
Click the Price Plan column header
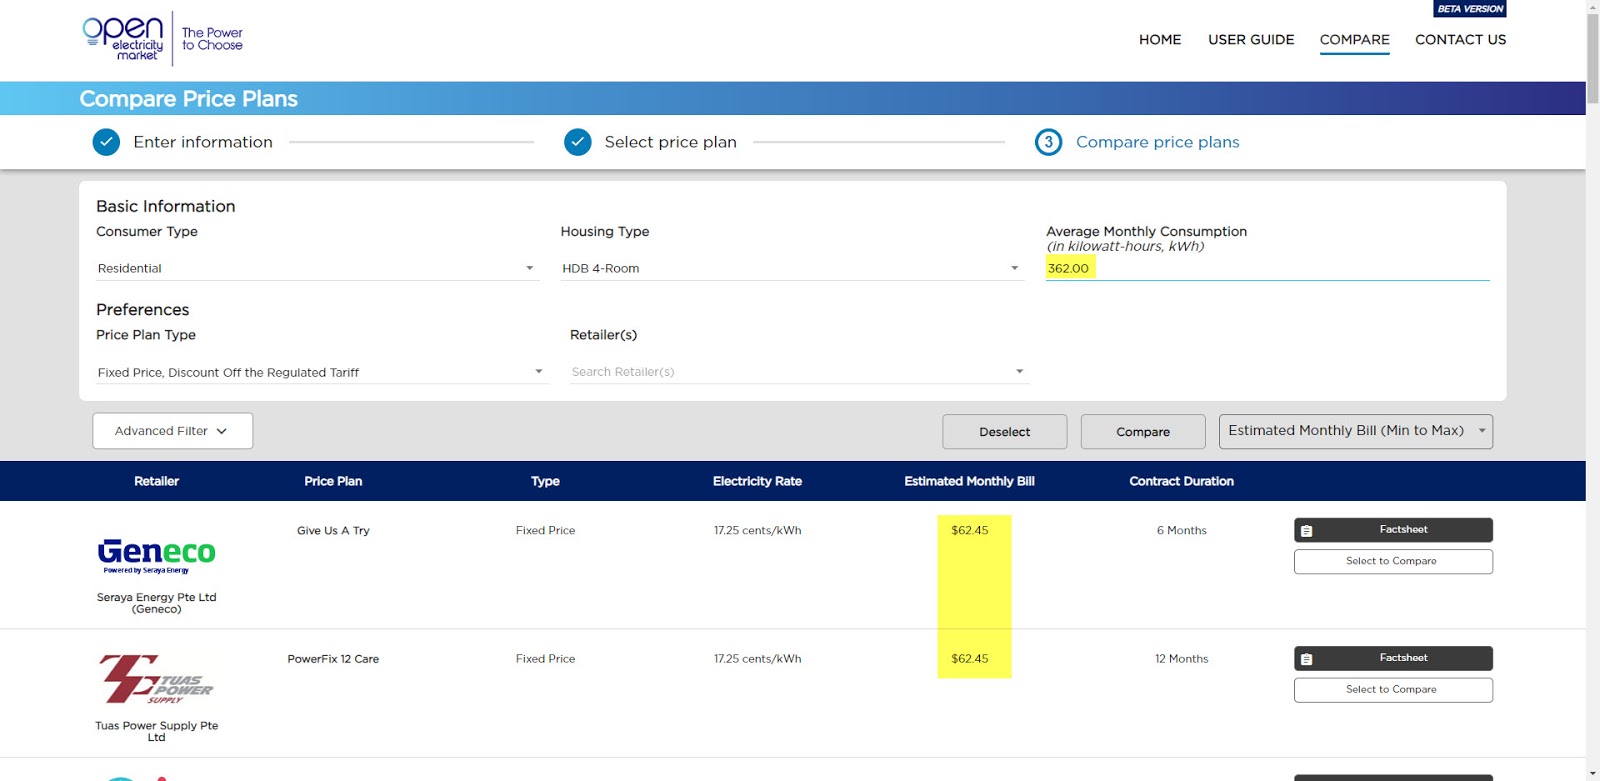[x=333, y=481]
